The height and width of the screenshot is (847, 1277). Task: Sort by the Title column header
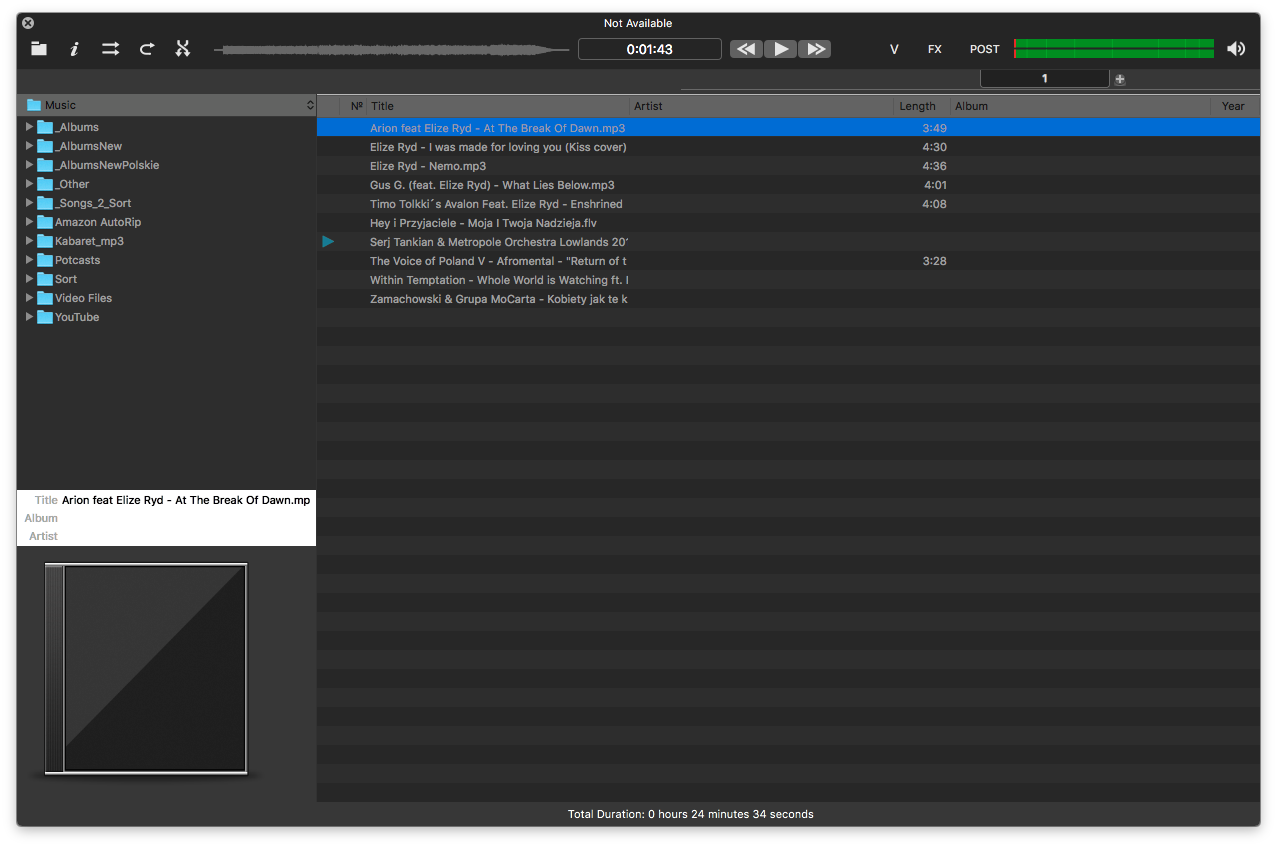498,106
